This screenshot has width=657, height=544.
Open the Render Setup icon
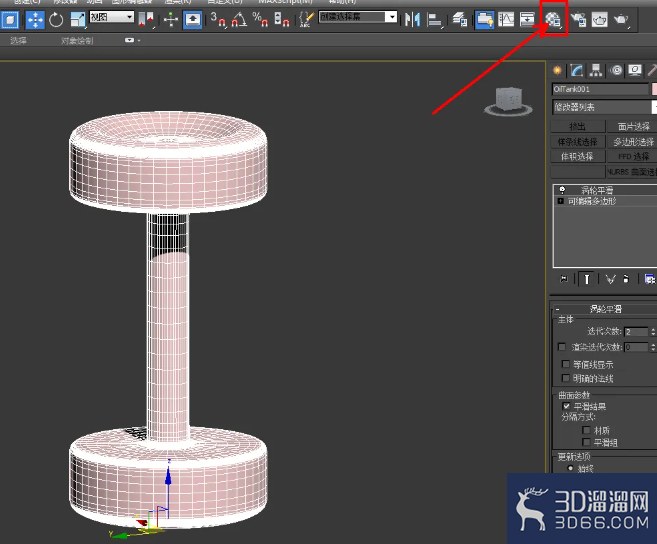579,19
